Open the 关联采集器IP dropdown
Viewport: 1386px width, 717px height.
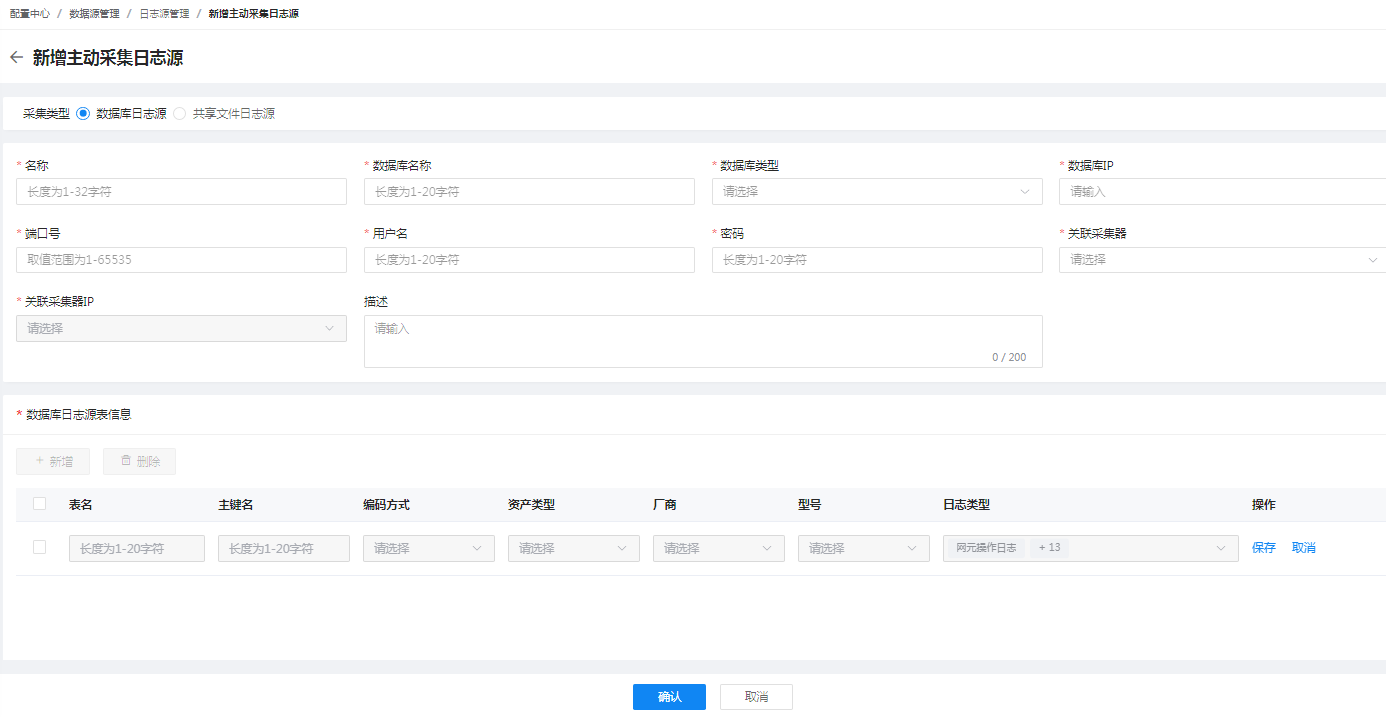pyautogui.click(x=182, y=328)
